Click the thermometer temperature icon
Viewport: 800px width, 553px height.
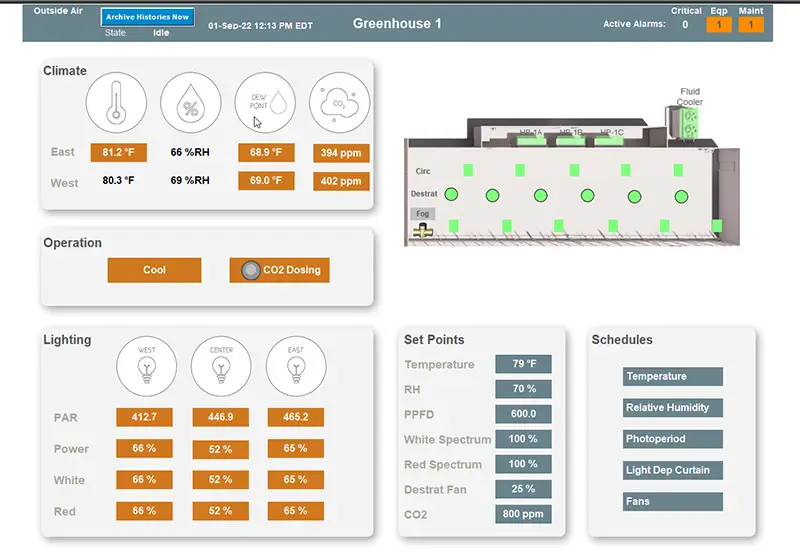pos(116,102)
